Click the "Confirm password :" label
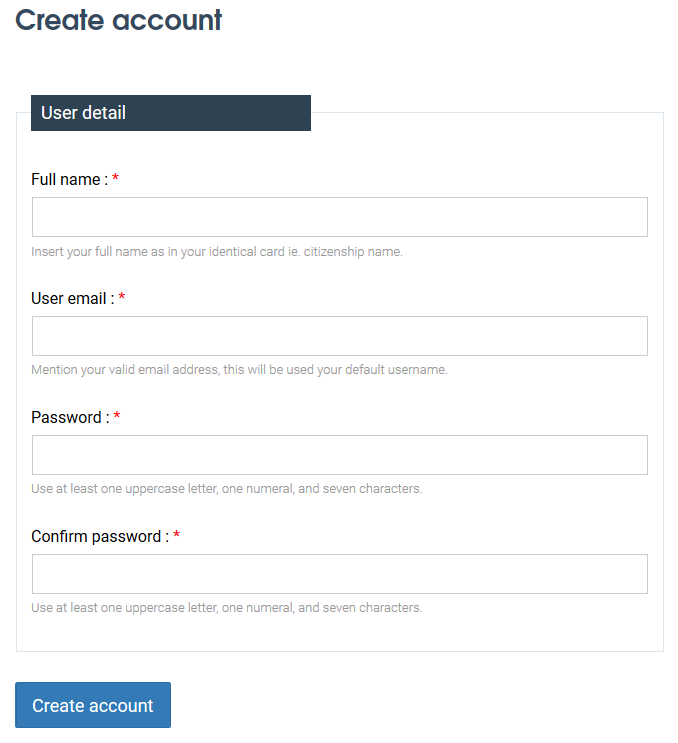Screen dimensions: 678x743 point(100,536)
